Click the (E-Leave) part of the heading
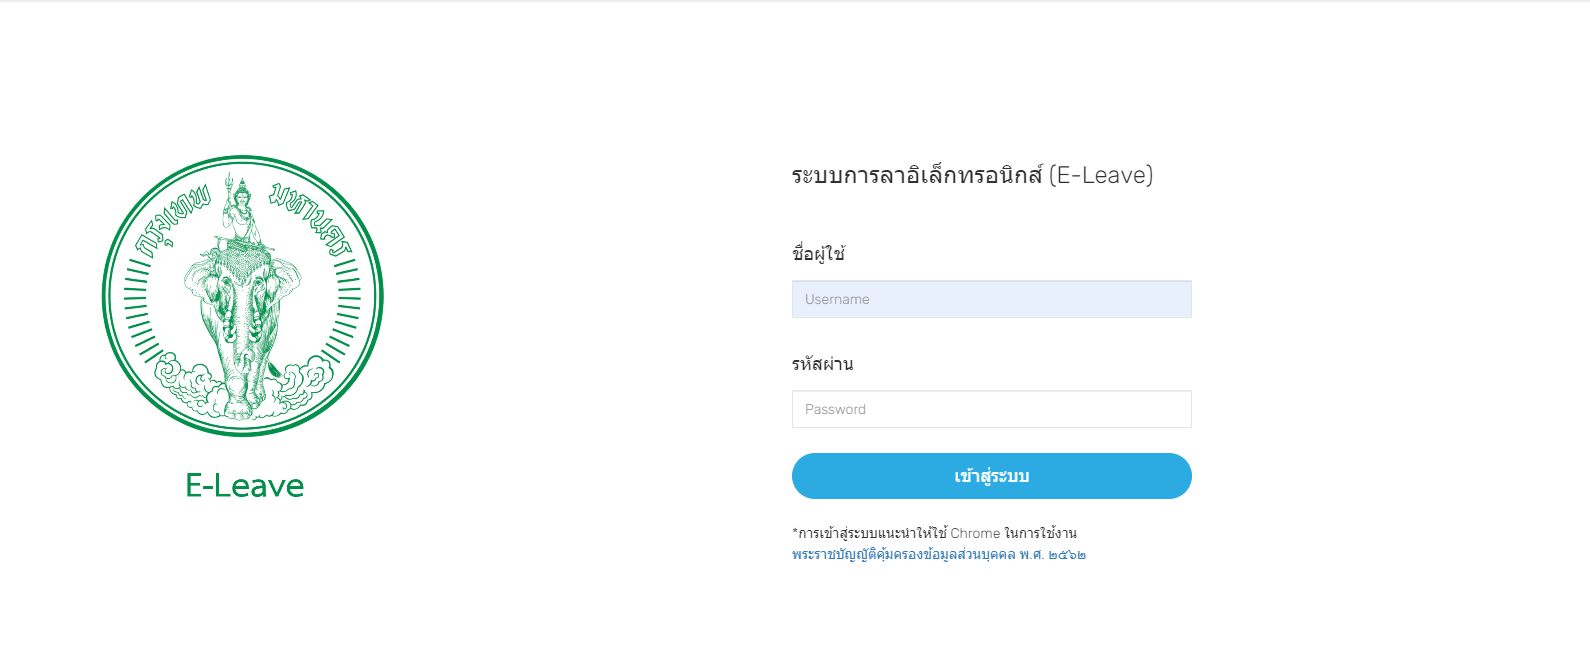This screenshot has width=1590, height=671. [1101, 175]
